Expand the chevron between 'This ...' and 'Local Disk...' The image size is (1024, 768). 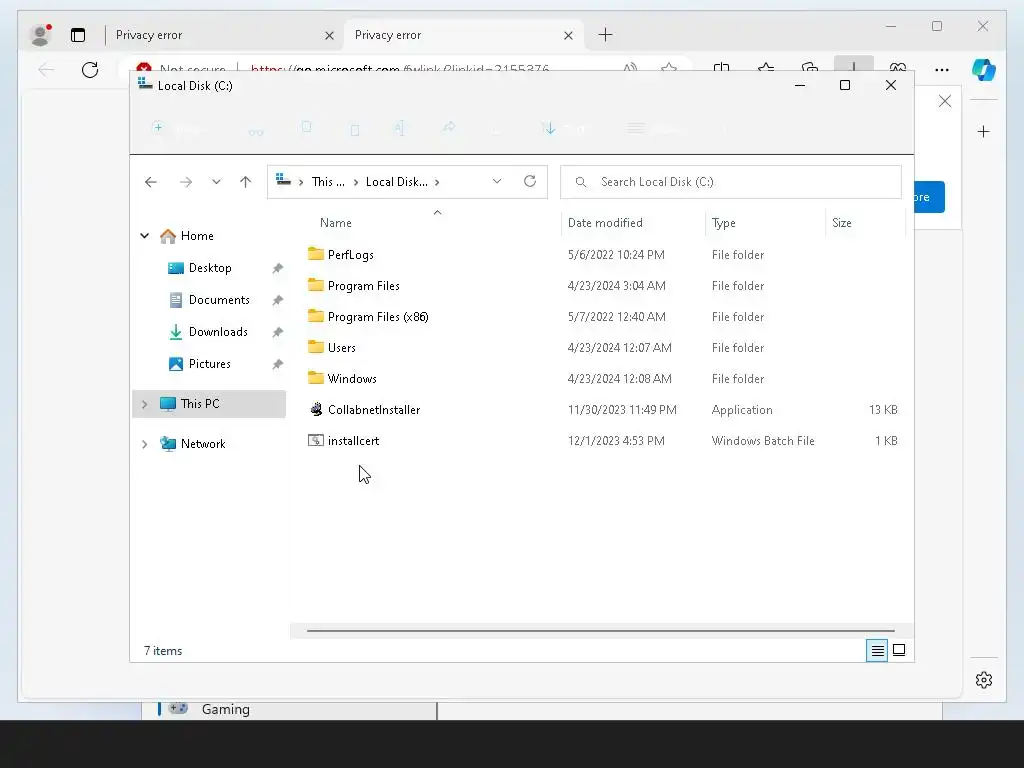[x=356, y=182]
